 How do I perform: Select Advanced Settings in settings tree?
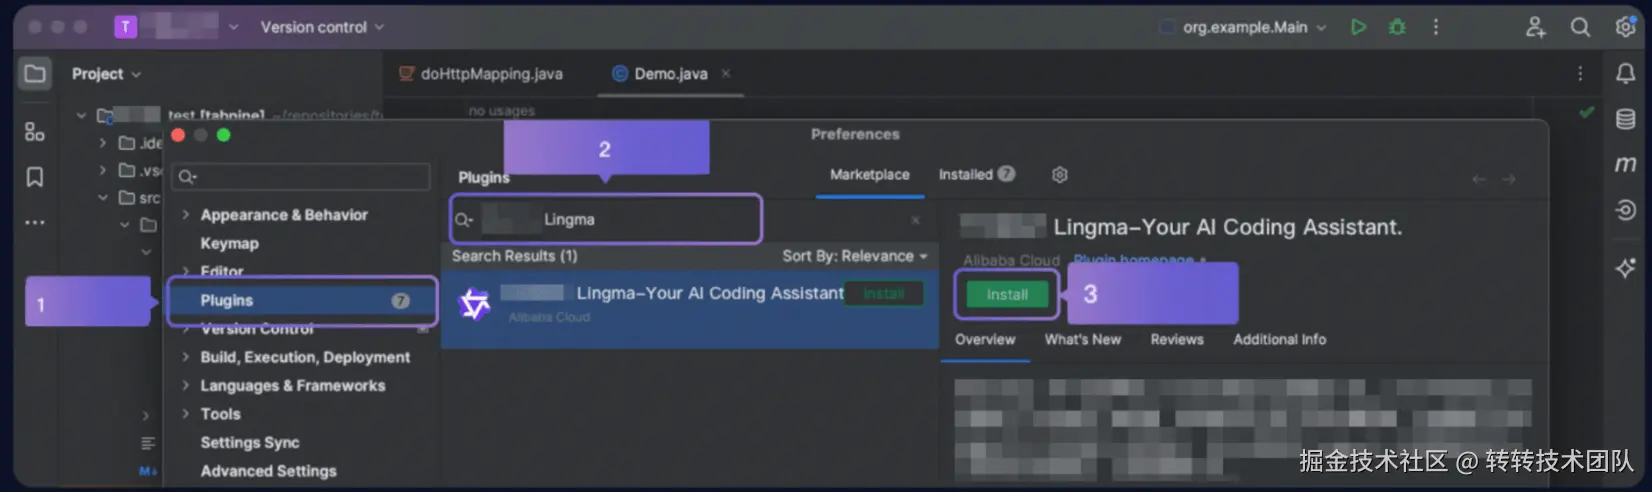pos(268,471)
